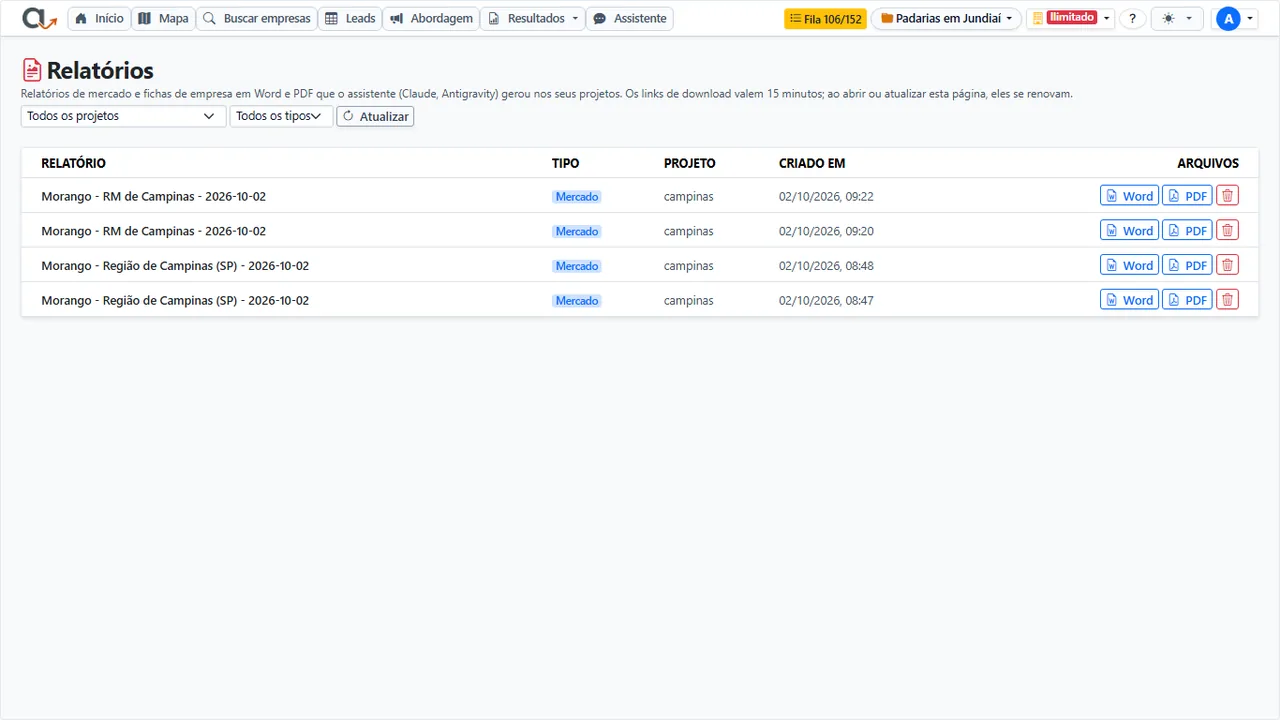This screenshot has width=1280, height=720.
Task: Click the campinas project cell in 08:48 row
Action: point(689,266)
